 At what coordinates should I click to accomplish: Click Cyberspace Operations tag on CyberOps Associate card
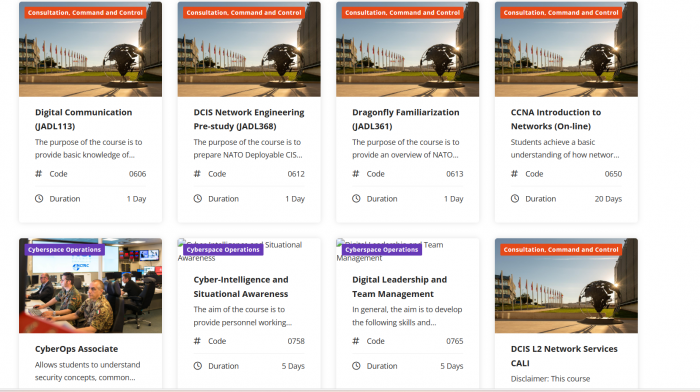click(x=64, y=250)
